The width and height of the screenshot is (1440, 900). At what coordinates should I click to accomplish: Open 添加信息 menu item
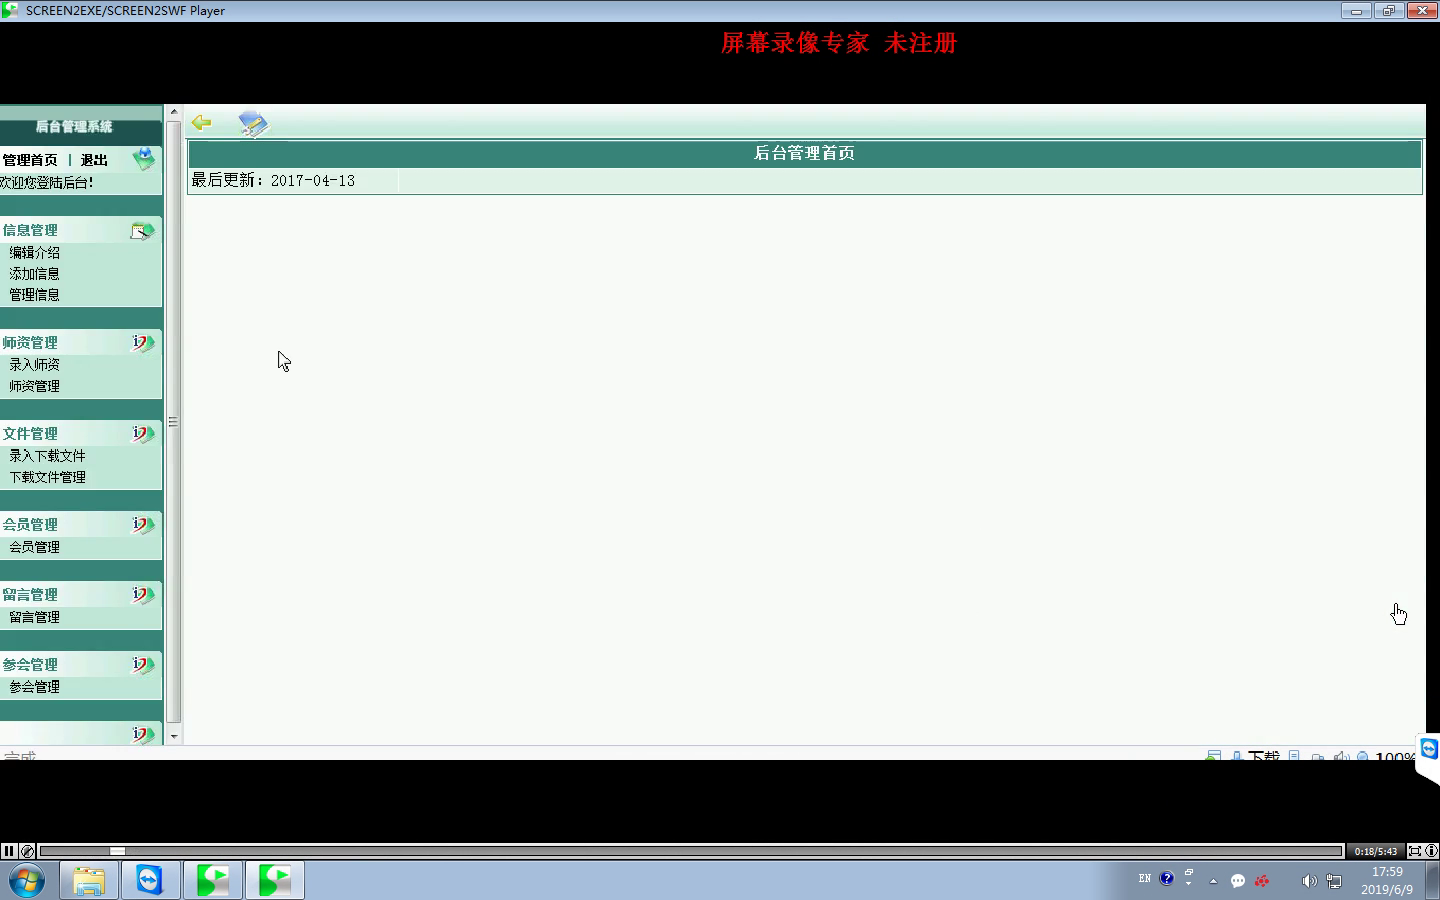(x=34, y=273)
